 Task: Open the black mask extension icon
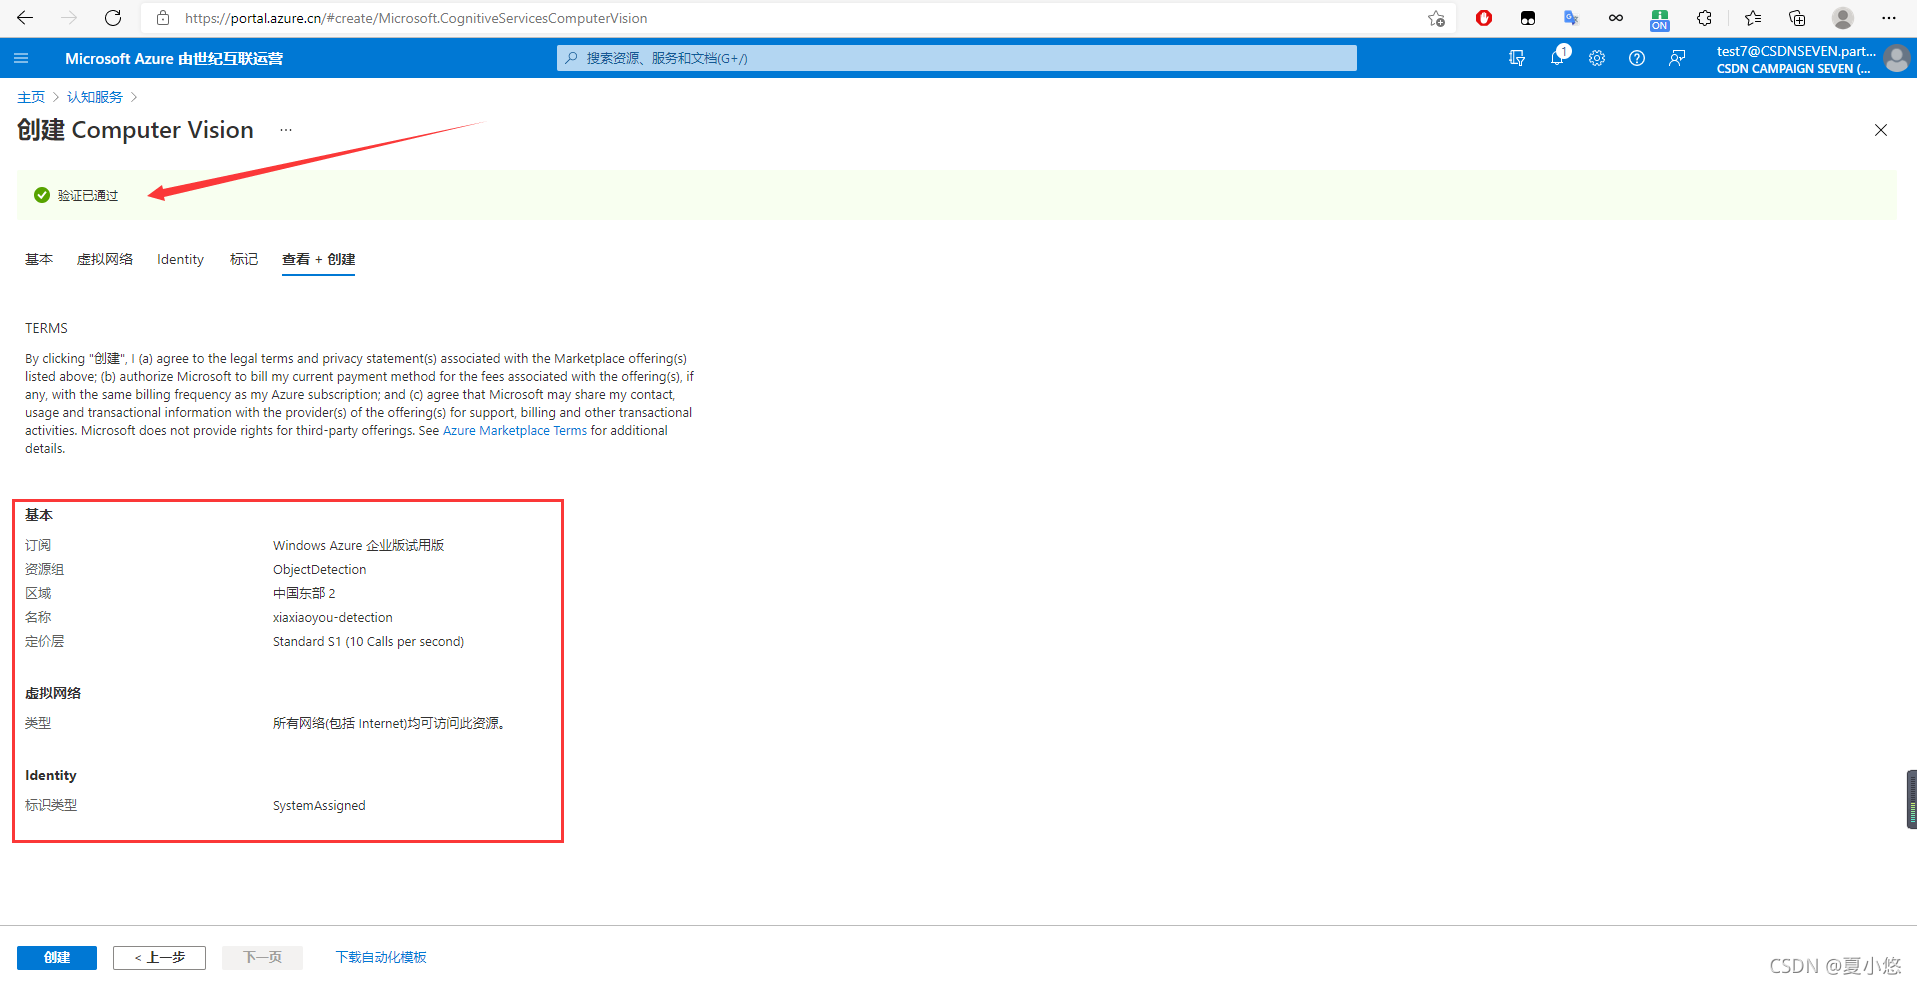coord(1528,18)
